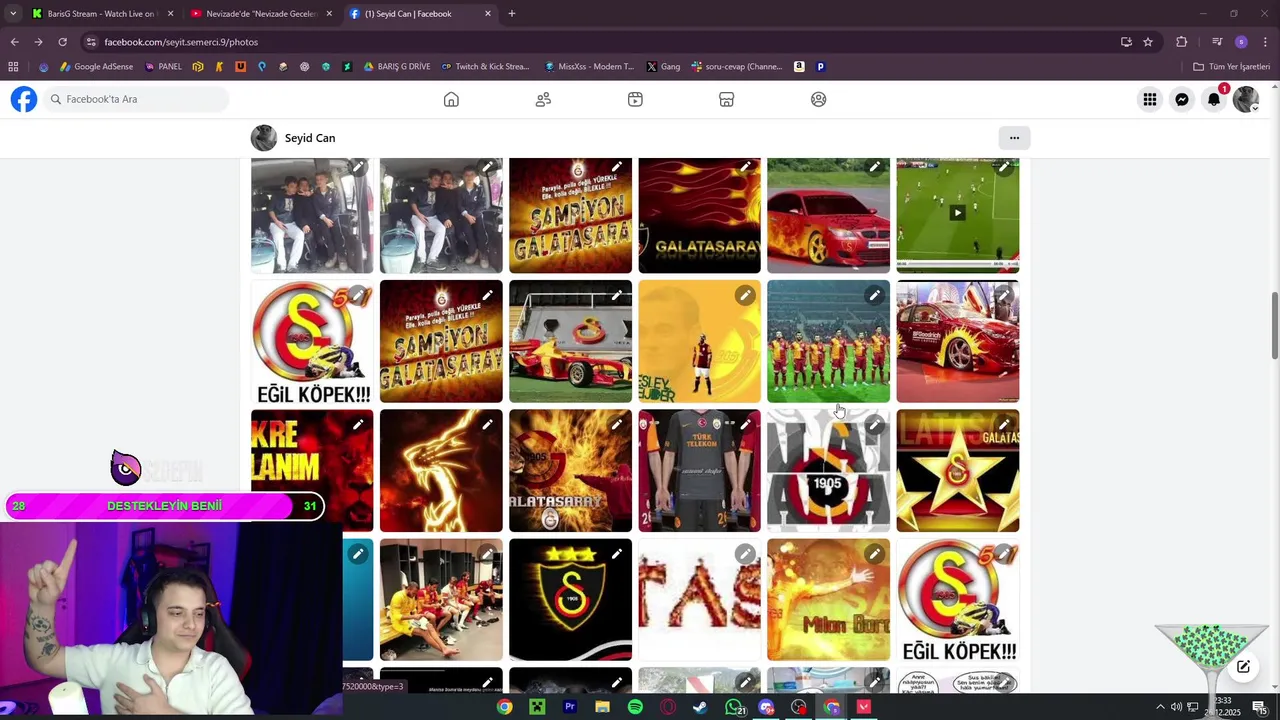Bookmark this page with the star icon

pyautogui.click(x=1148, y=42)
